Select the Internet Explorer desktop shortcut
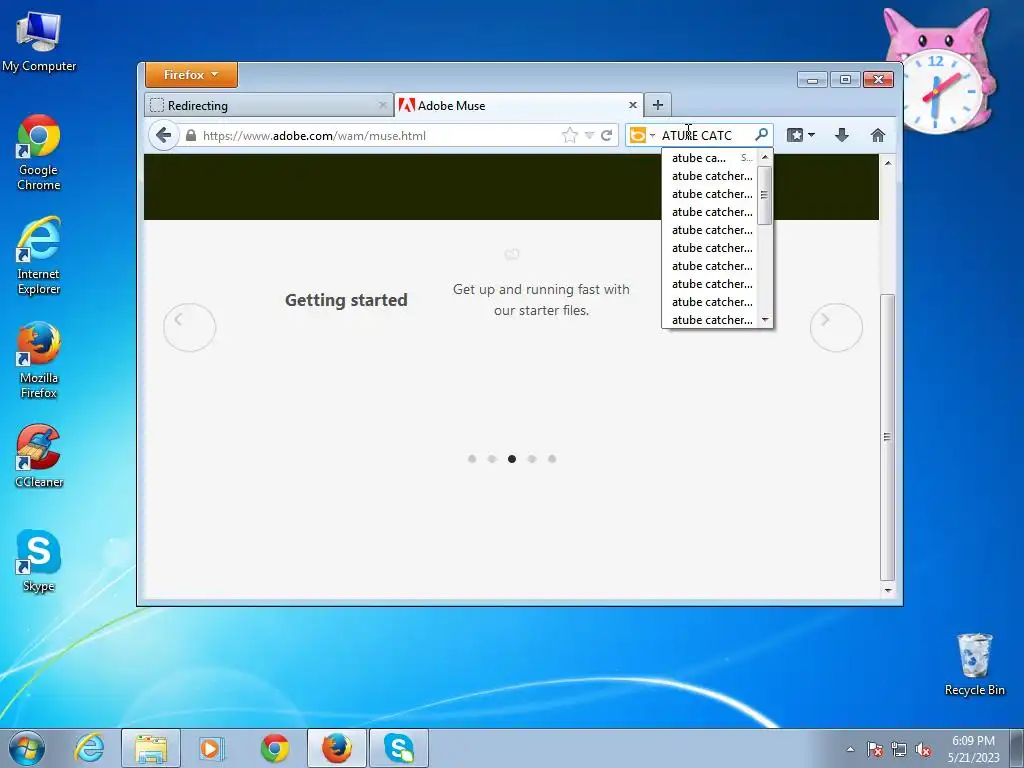Viewport: 1024px width, 768px height. [x=39, y=256]
